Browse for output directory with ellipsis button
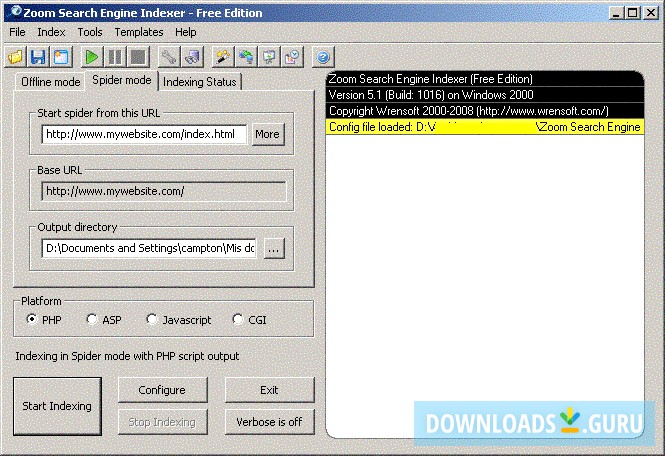 pos(274,248)
